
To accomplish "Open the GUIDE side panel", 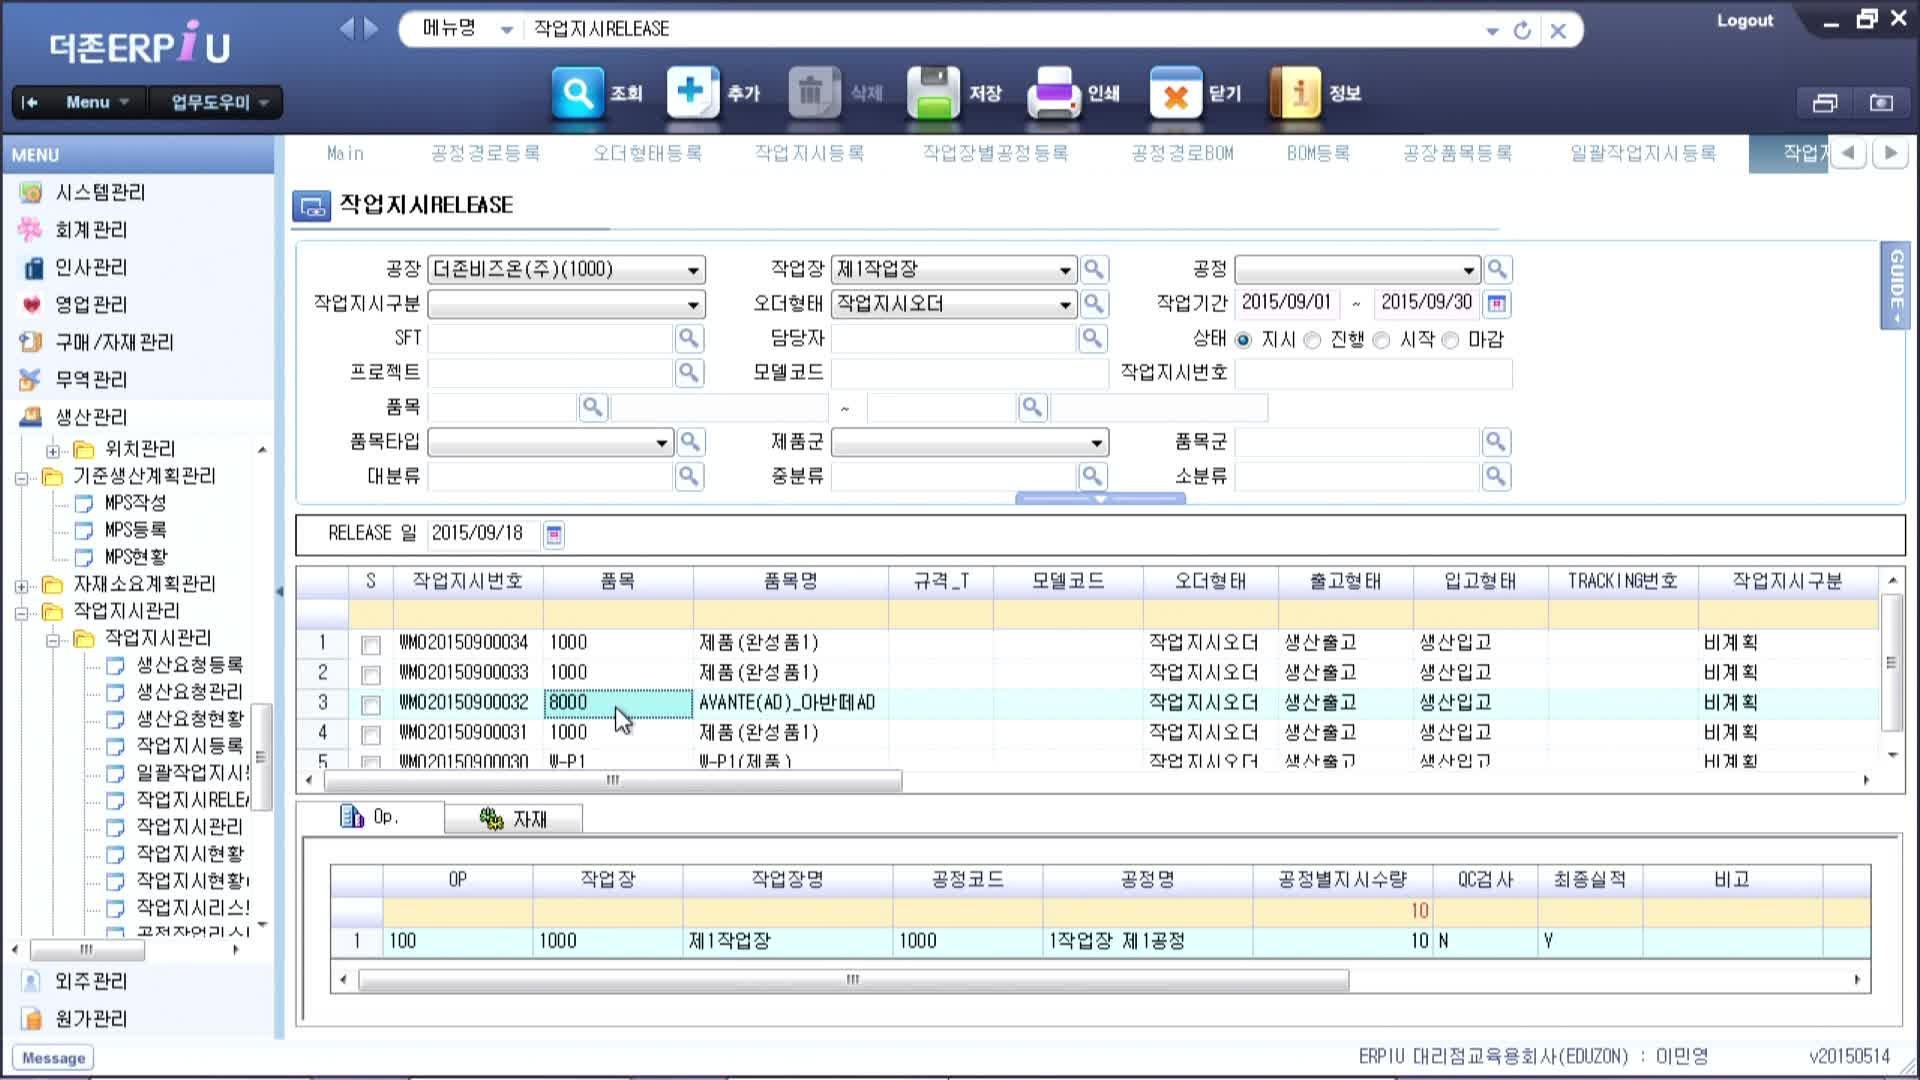I will 1895,286.
